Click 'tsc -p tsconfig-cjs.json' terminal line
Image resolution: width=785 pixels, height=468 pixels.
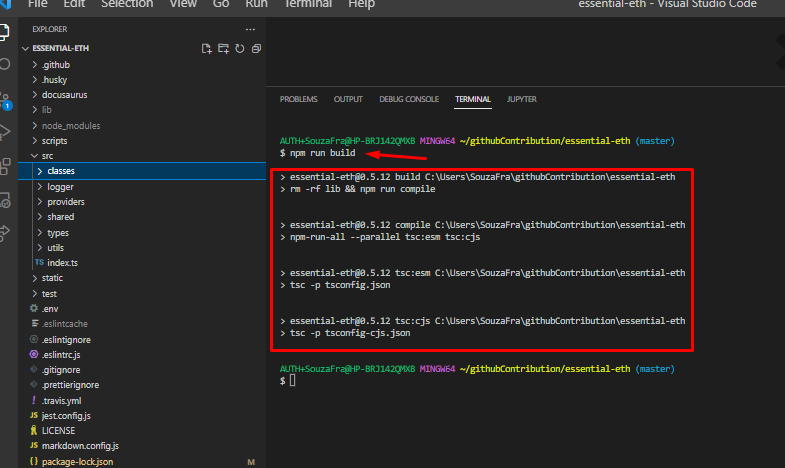(x=350, y=333)
